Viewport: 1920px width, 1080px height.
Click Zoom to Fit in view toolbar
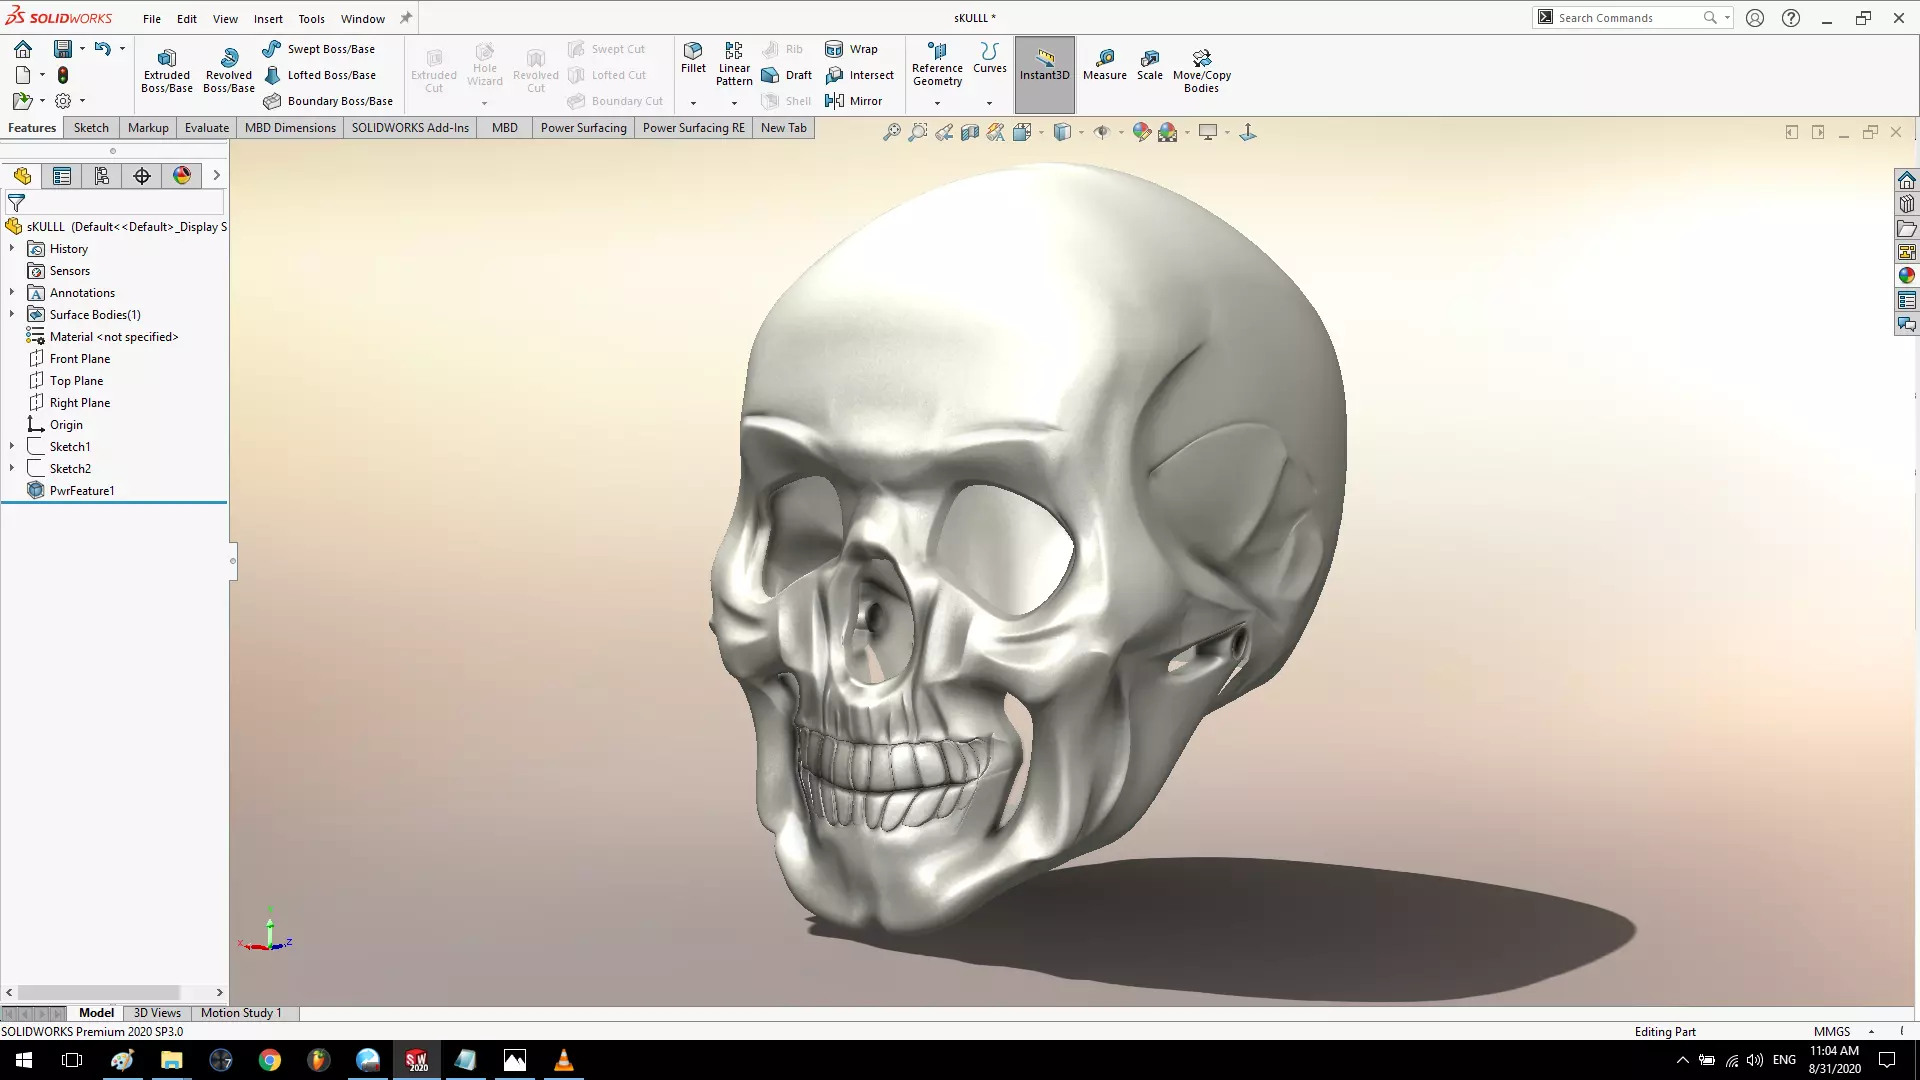[x=891, y=132]
